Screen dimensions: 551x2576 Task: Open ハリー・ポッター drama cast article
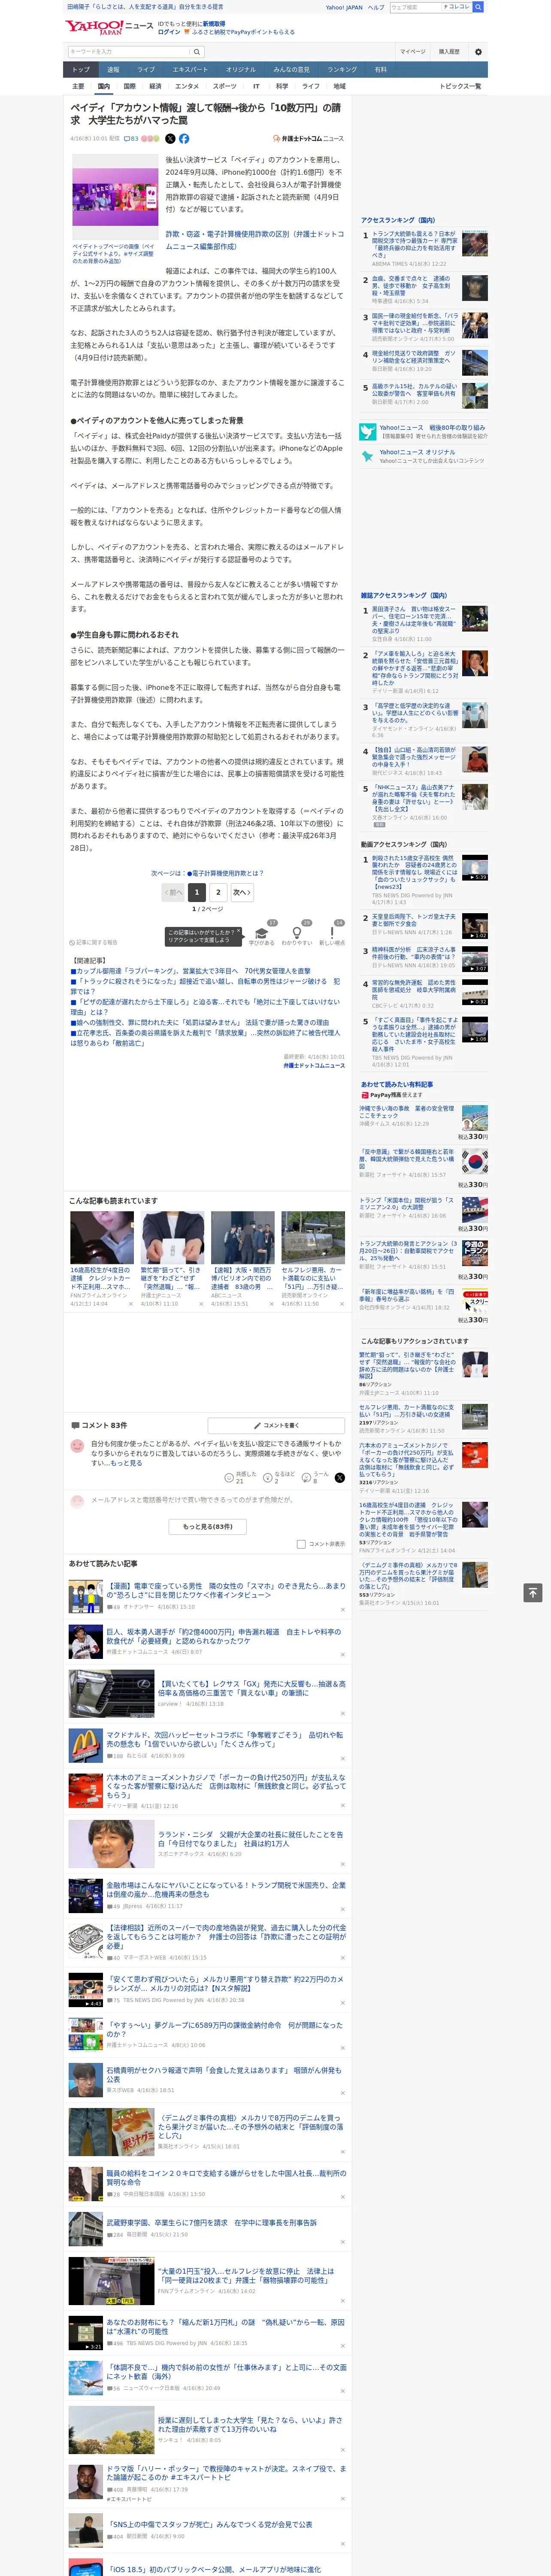[226, 2473]
